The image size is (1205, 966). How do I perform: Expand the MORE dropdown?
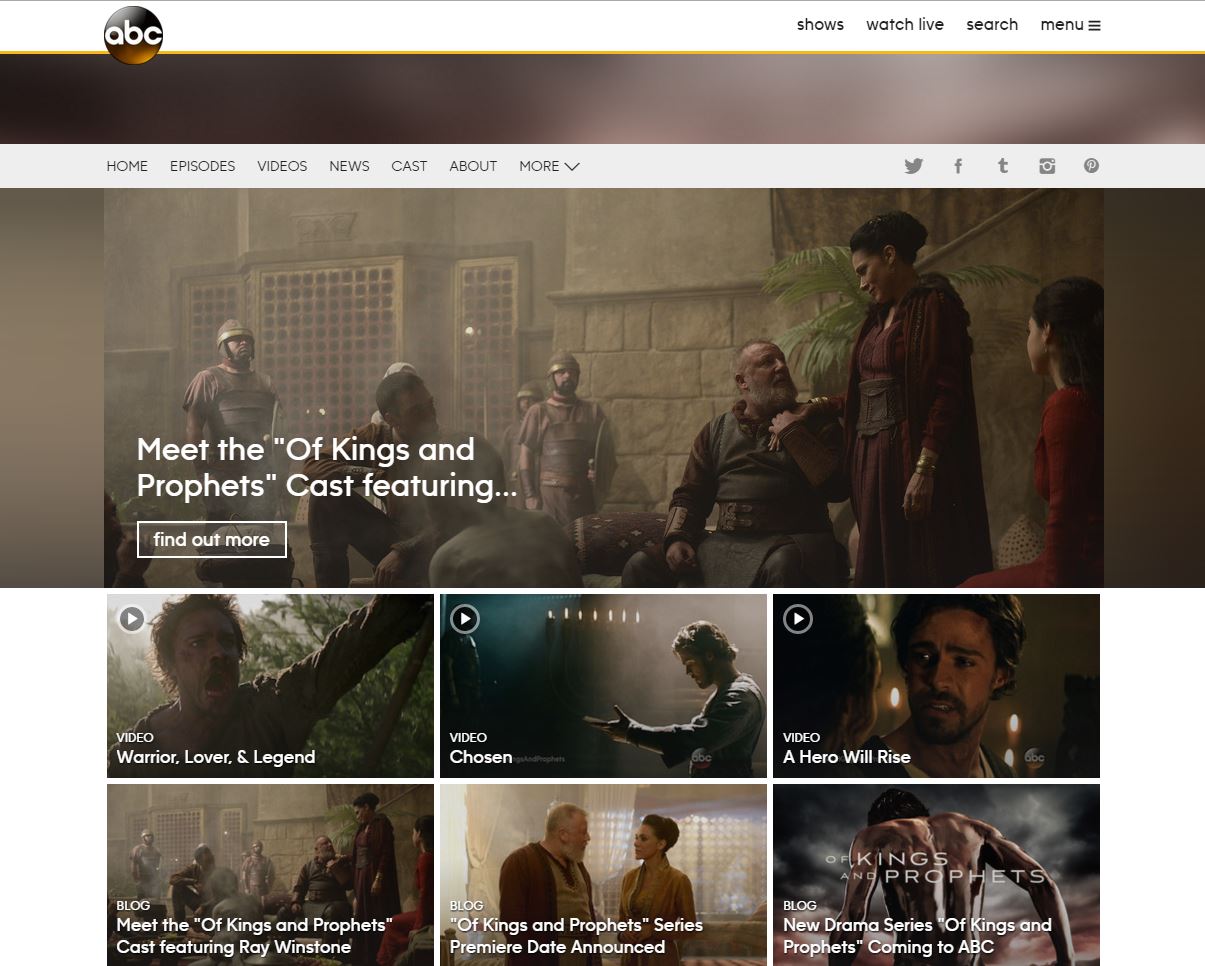point(549,166)
